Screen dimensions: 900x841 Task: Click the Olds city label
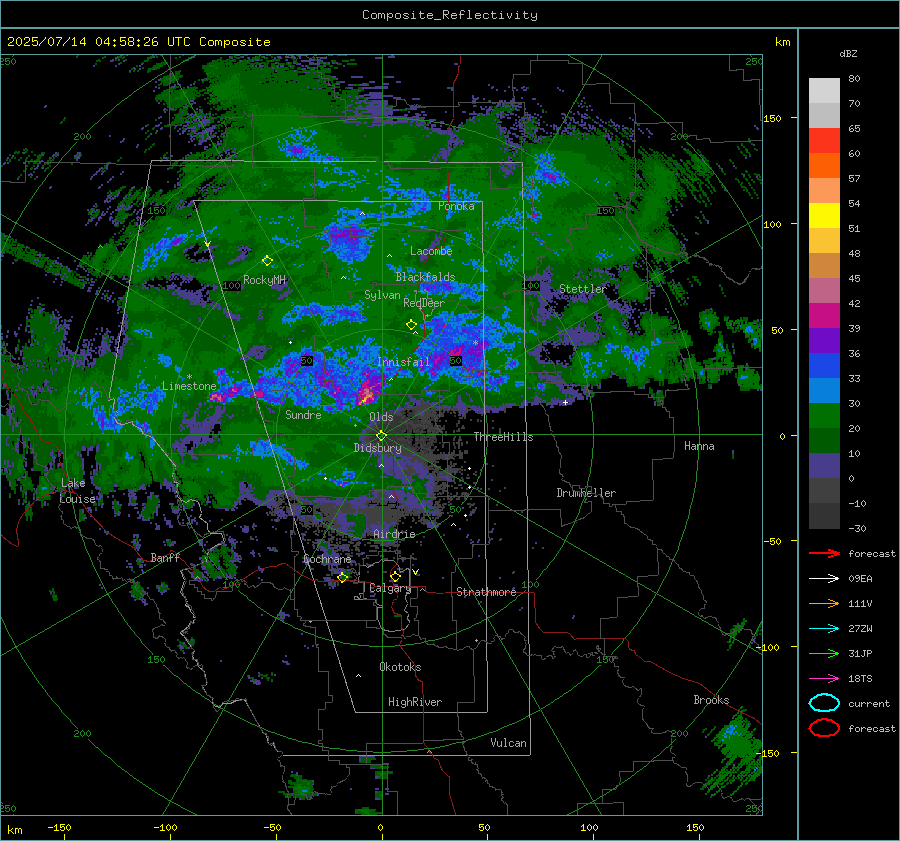(381, 417)
